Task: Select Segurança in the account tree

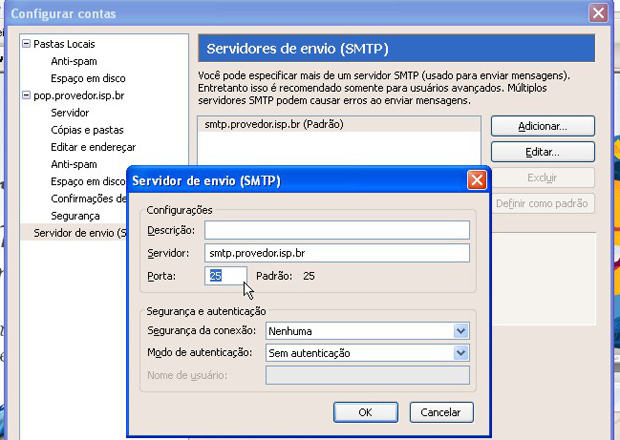Action: [x=75, y=216]
